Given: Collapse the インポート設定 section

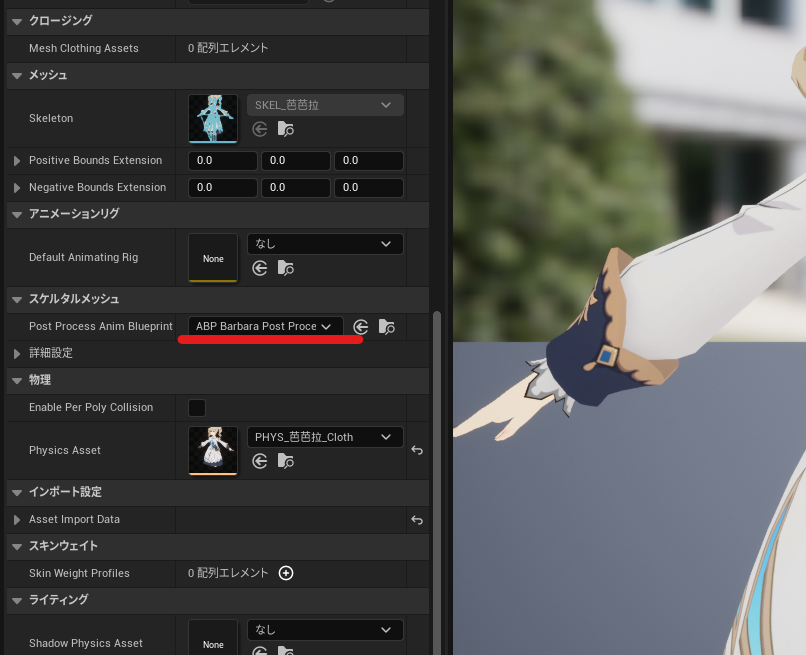Looking at the screenshot, I should coord(17,493).
